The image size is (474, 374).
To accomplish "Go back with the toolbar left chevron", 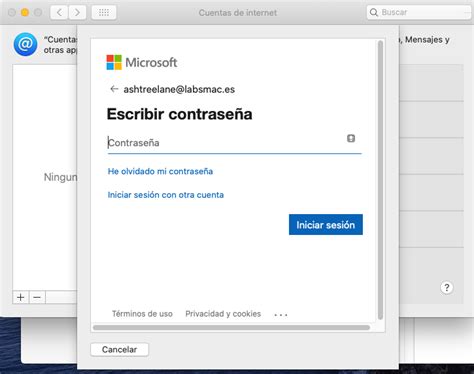I will pos(59,13).
